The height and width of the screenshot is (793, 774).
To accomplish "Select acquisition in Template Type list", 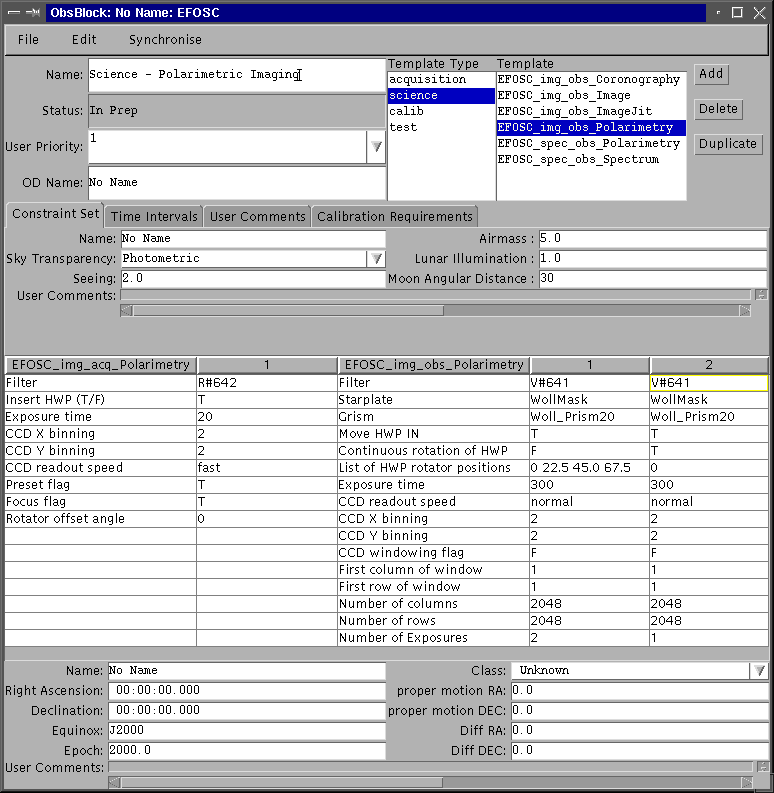I will tap(441, 79).
